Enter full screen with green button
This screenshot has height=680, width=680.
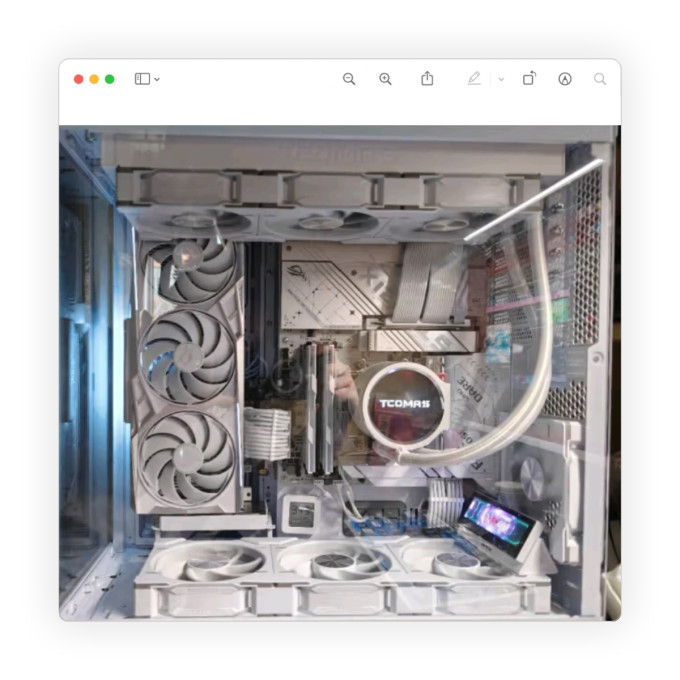pos(110,79)
